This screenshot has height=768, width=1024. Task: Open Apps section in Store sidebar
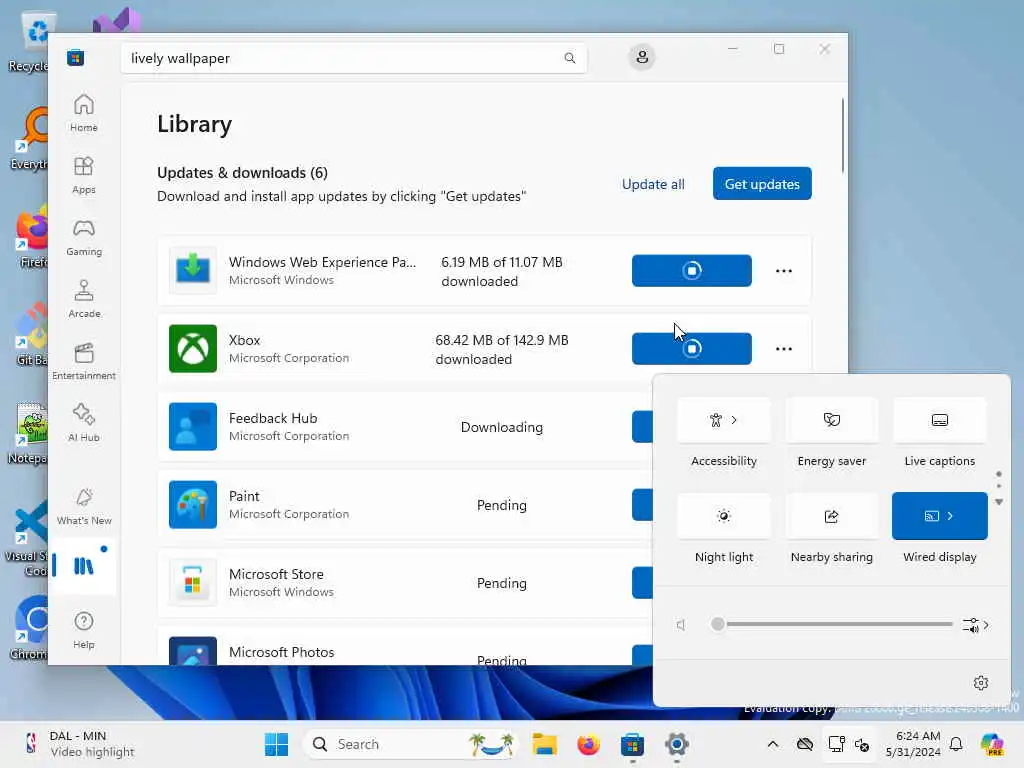tap(84, 175)
